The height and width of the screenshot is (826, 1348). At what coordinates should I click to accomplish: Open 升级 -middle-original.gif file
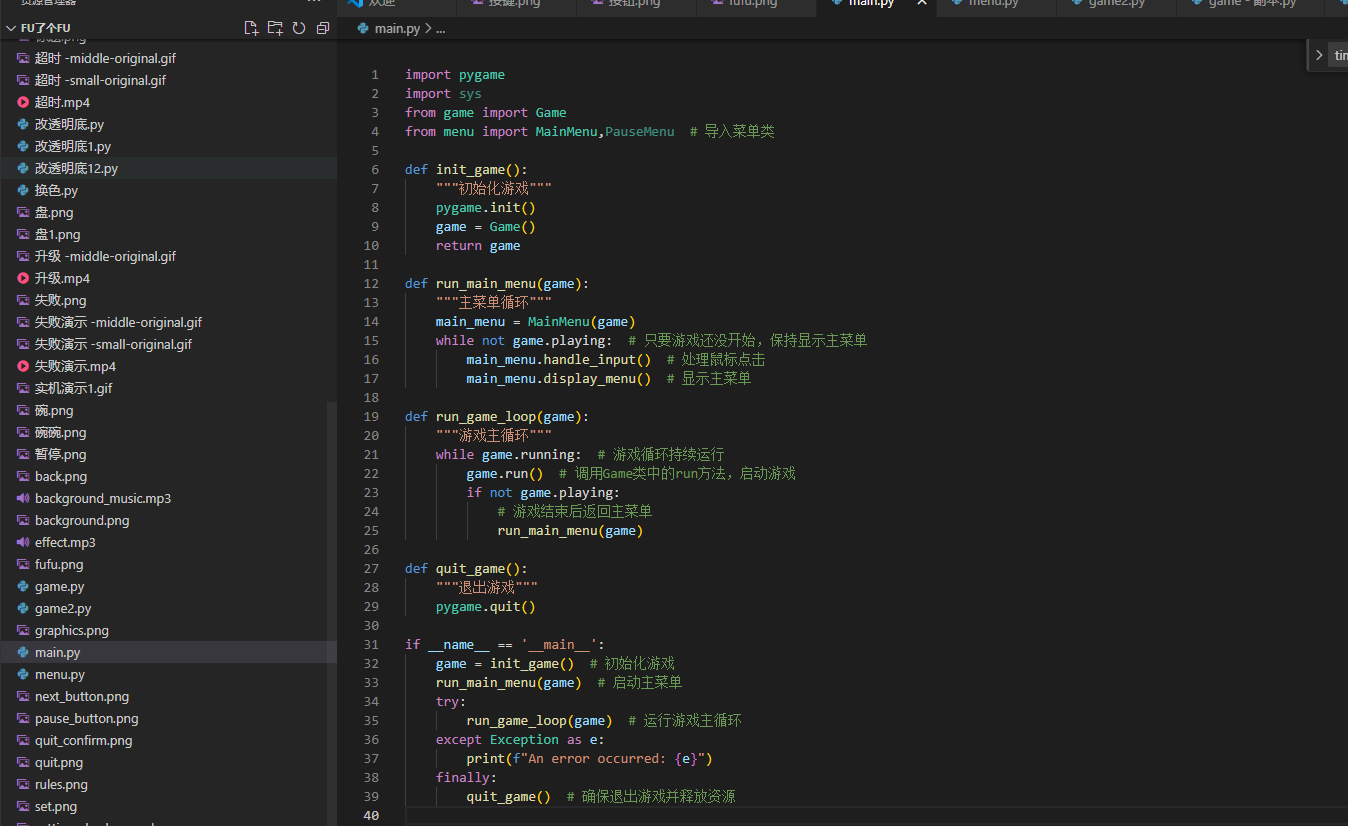[168, 256]
